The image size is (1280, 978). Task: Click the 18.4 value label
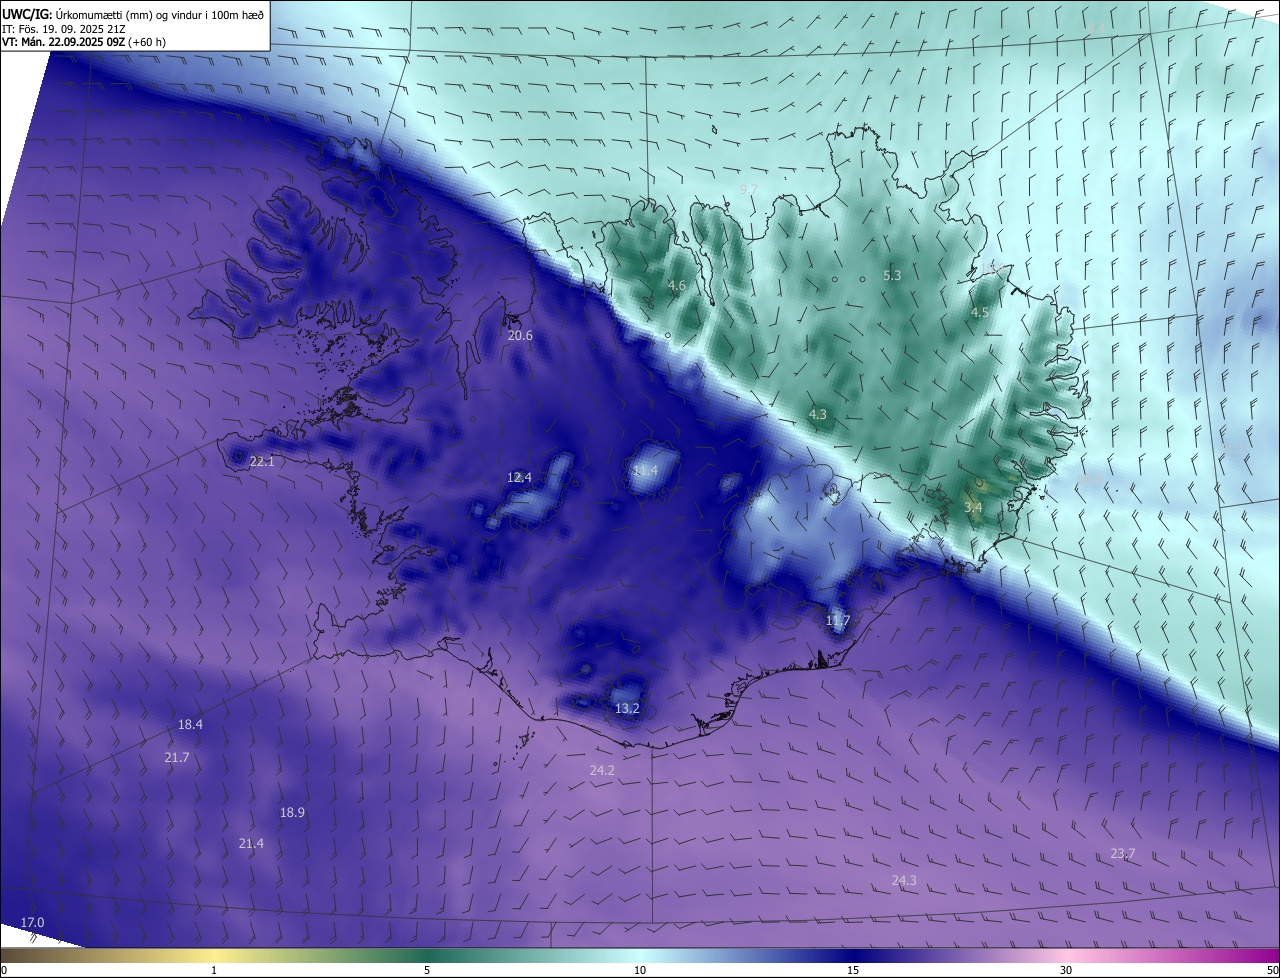[190, 724]
